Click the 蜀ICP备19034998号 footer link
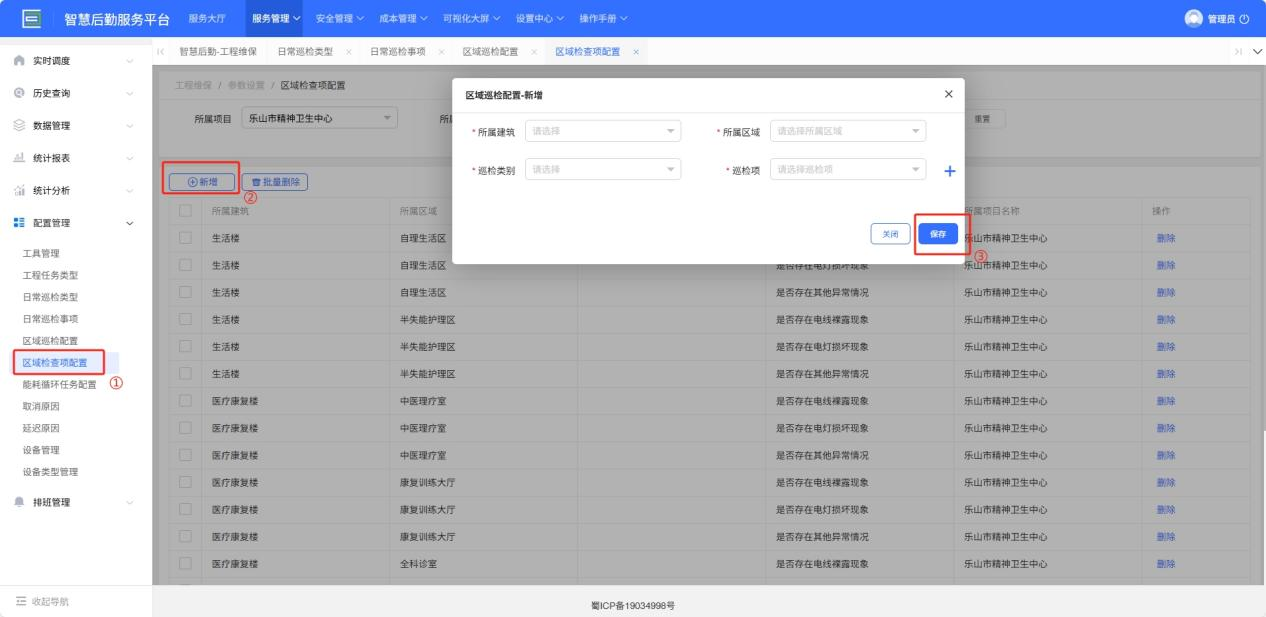Viewport: 1266px width, 617px height. coord(633,605)
